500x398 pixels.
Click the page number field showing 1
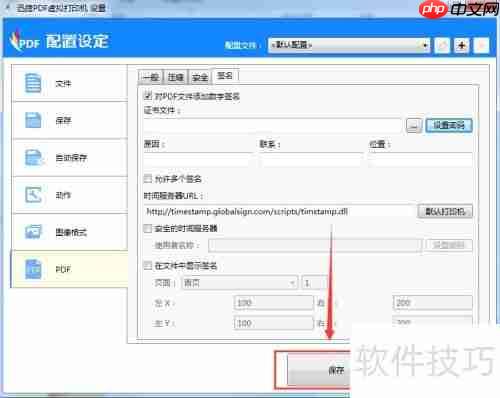tap(314, 283)
